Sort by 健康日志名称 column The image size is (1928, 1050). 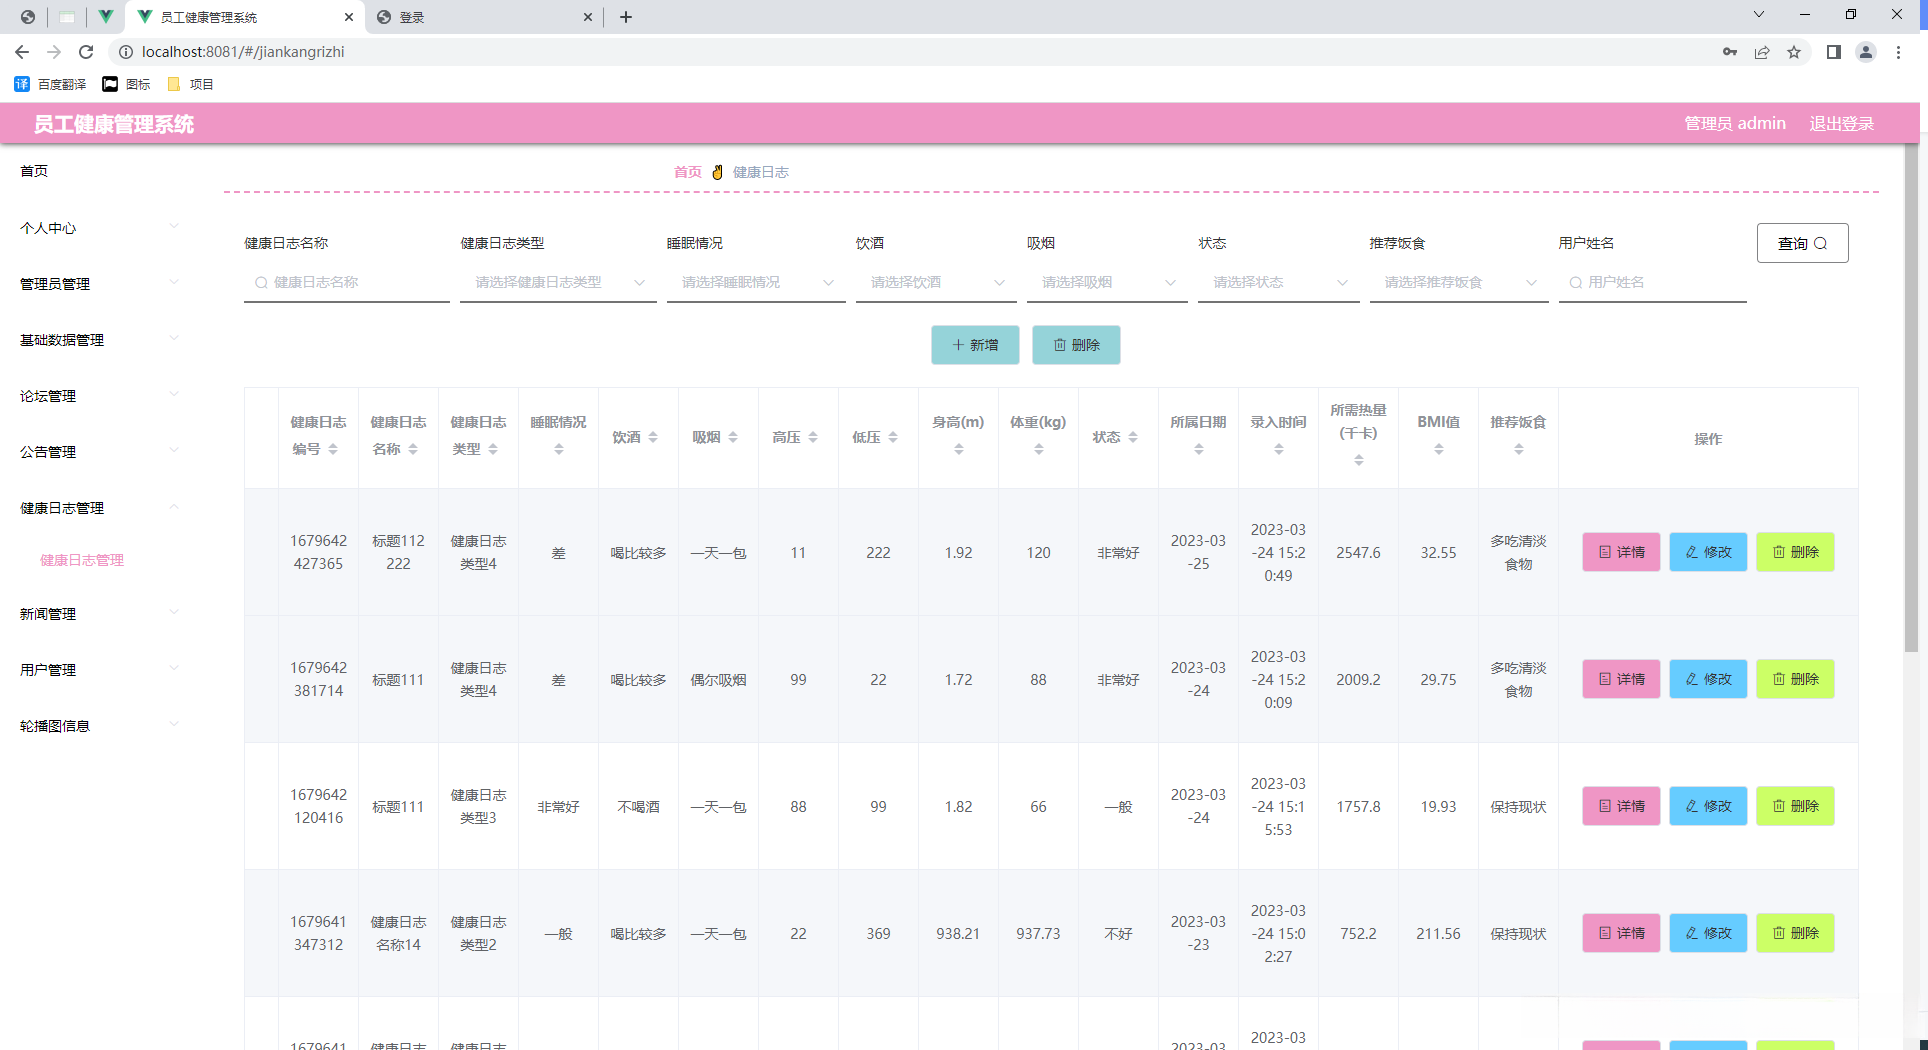click(413, 449)
